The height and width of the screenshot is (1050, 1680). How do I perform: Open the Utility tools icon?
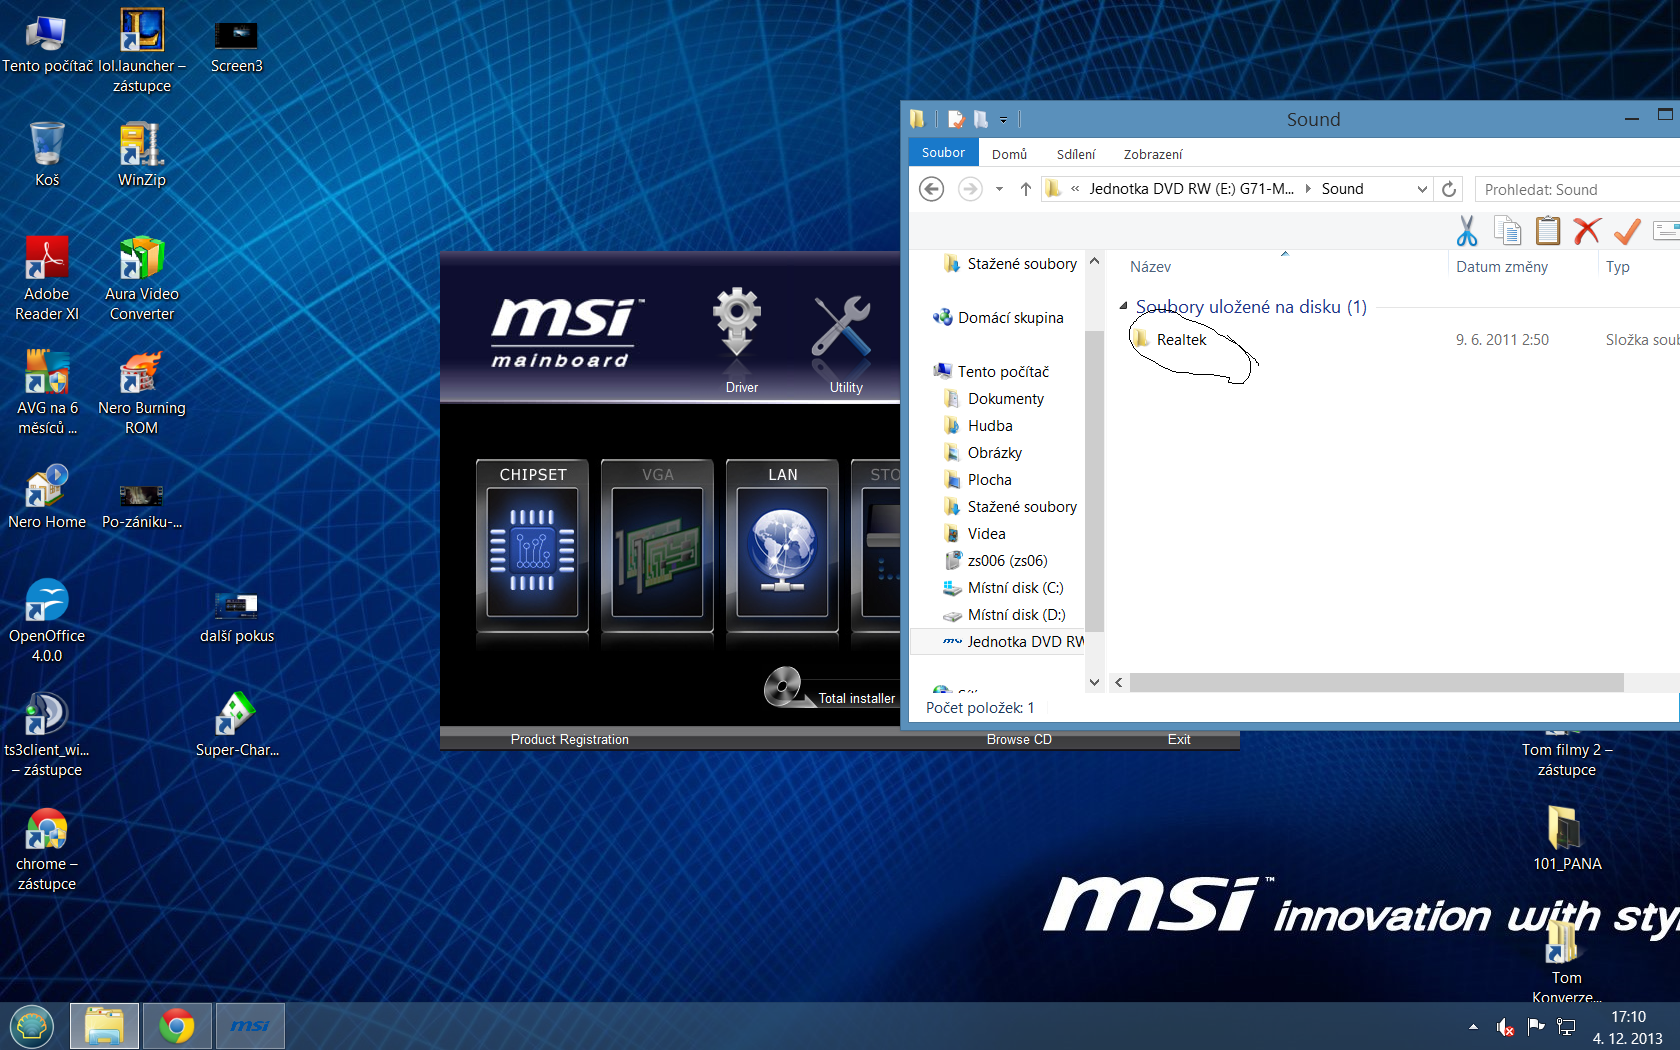pyautogui.click(x=842, y=327)
